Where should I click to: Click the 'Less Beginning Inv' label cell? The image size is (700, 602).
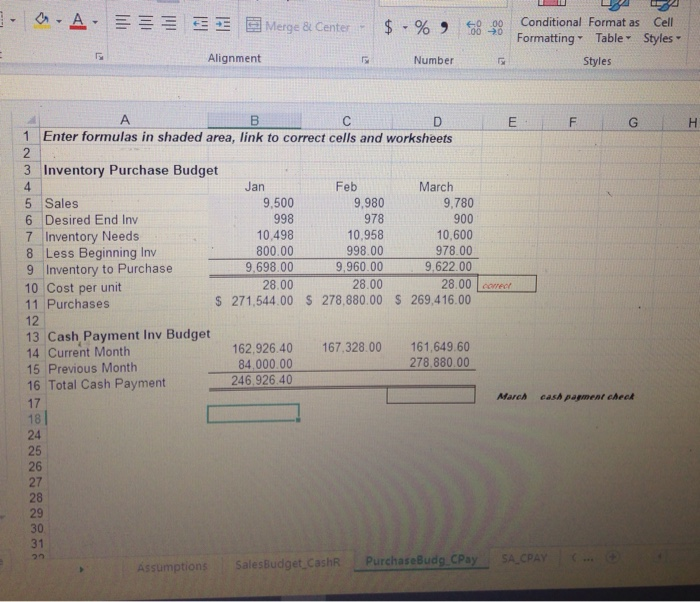pos(101,253)
